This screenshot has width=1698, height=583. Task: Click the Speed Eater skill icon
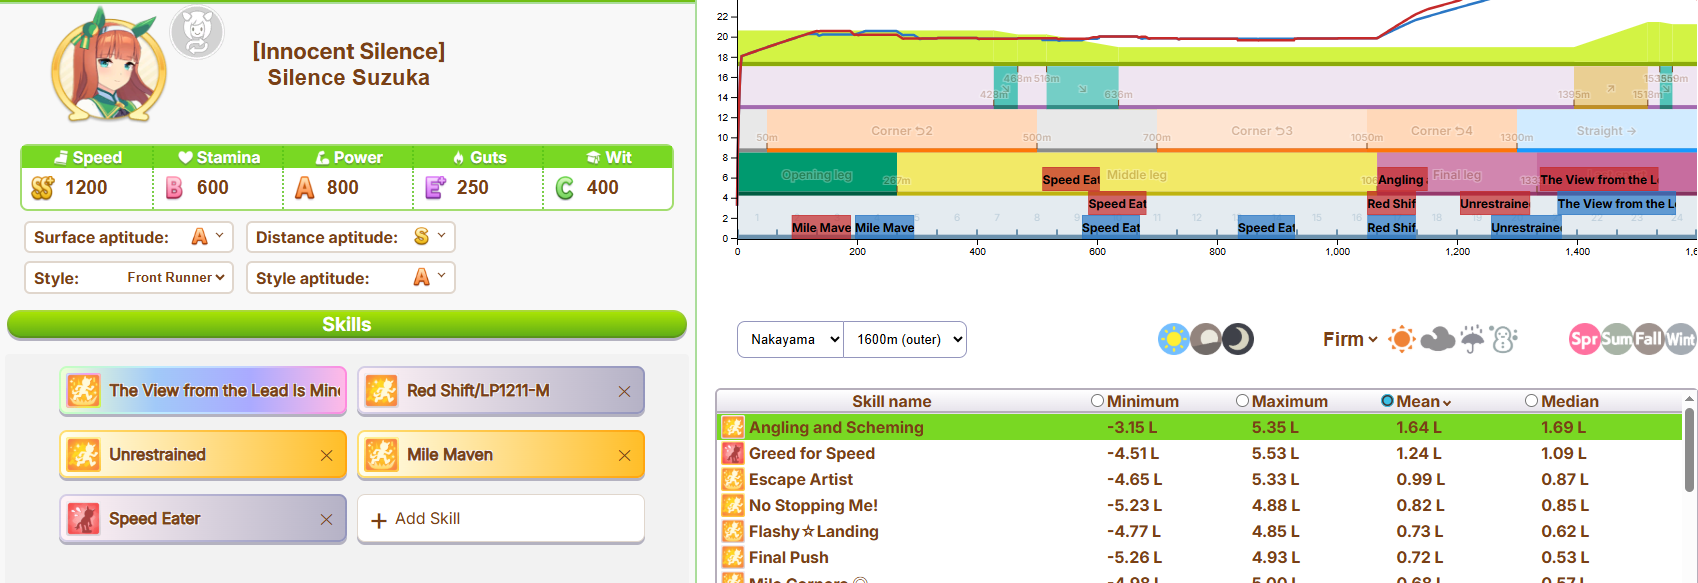pos(83,519)
